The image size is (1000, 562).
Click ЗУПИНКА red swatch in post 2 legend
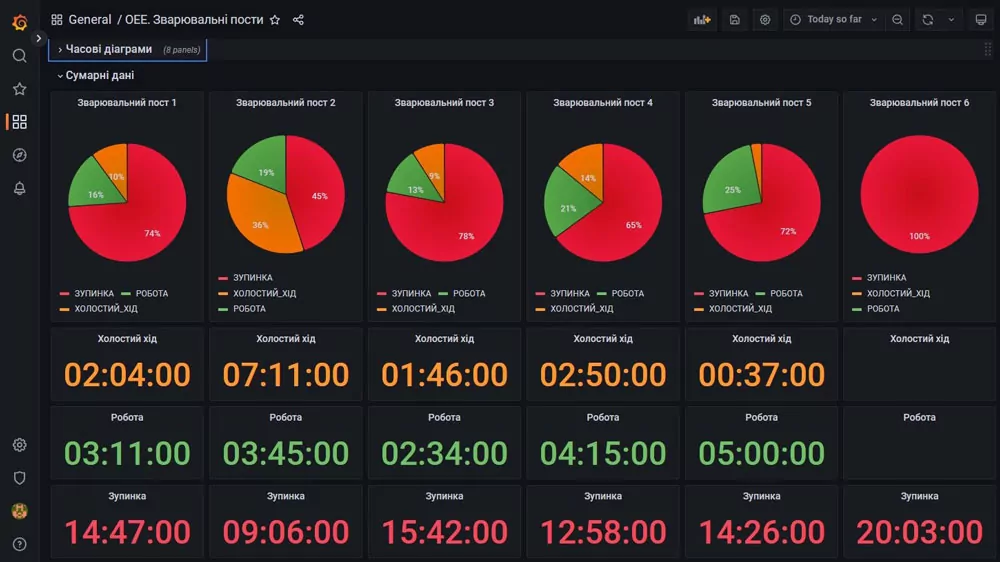223,278
